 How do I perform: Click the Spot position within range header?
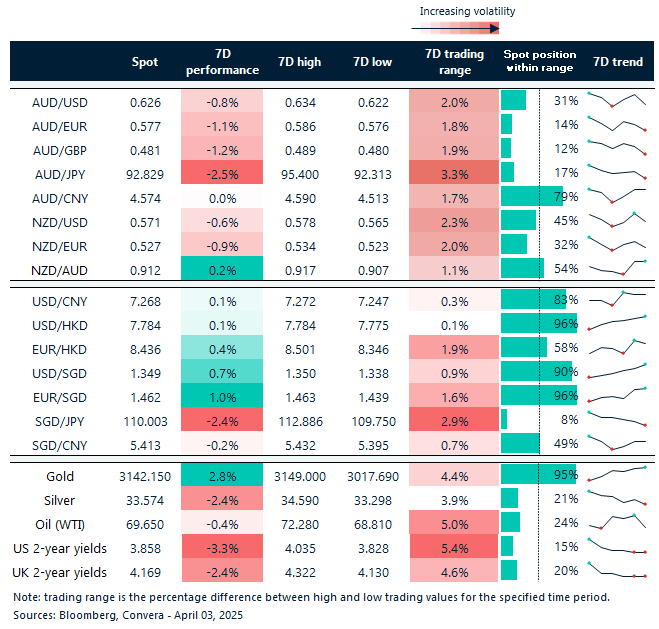(538, 62)
